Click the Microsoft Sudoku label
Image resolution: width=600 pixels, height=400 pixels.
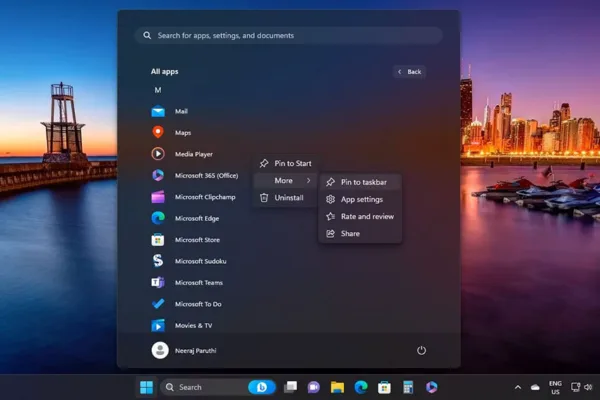[201, 261]
